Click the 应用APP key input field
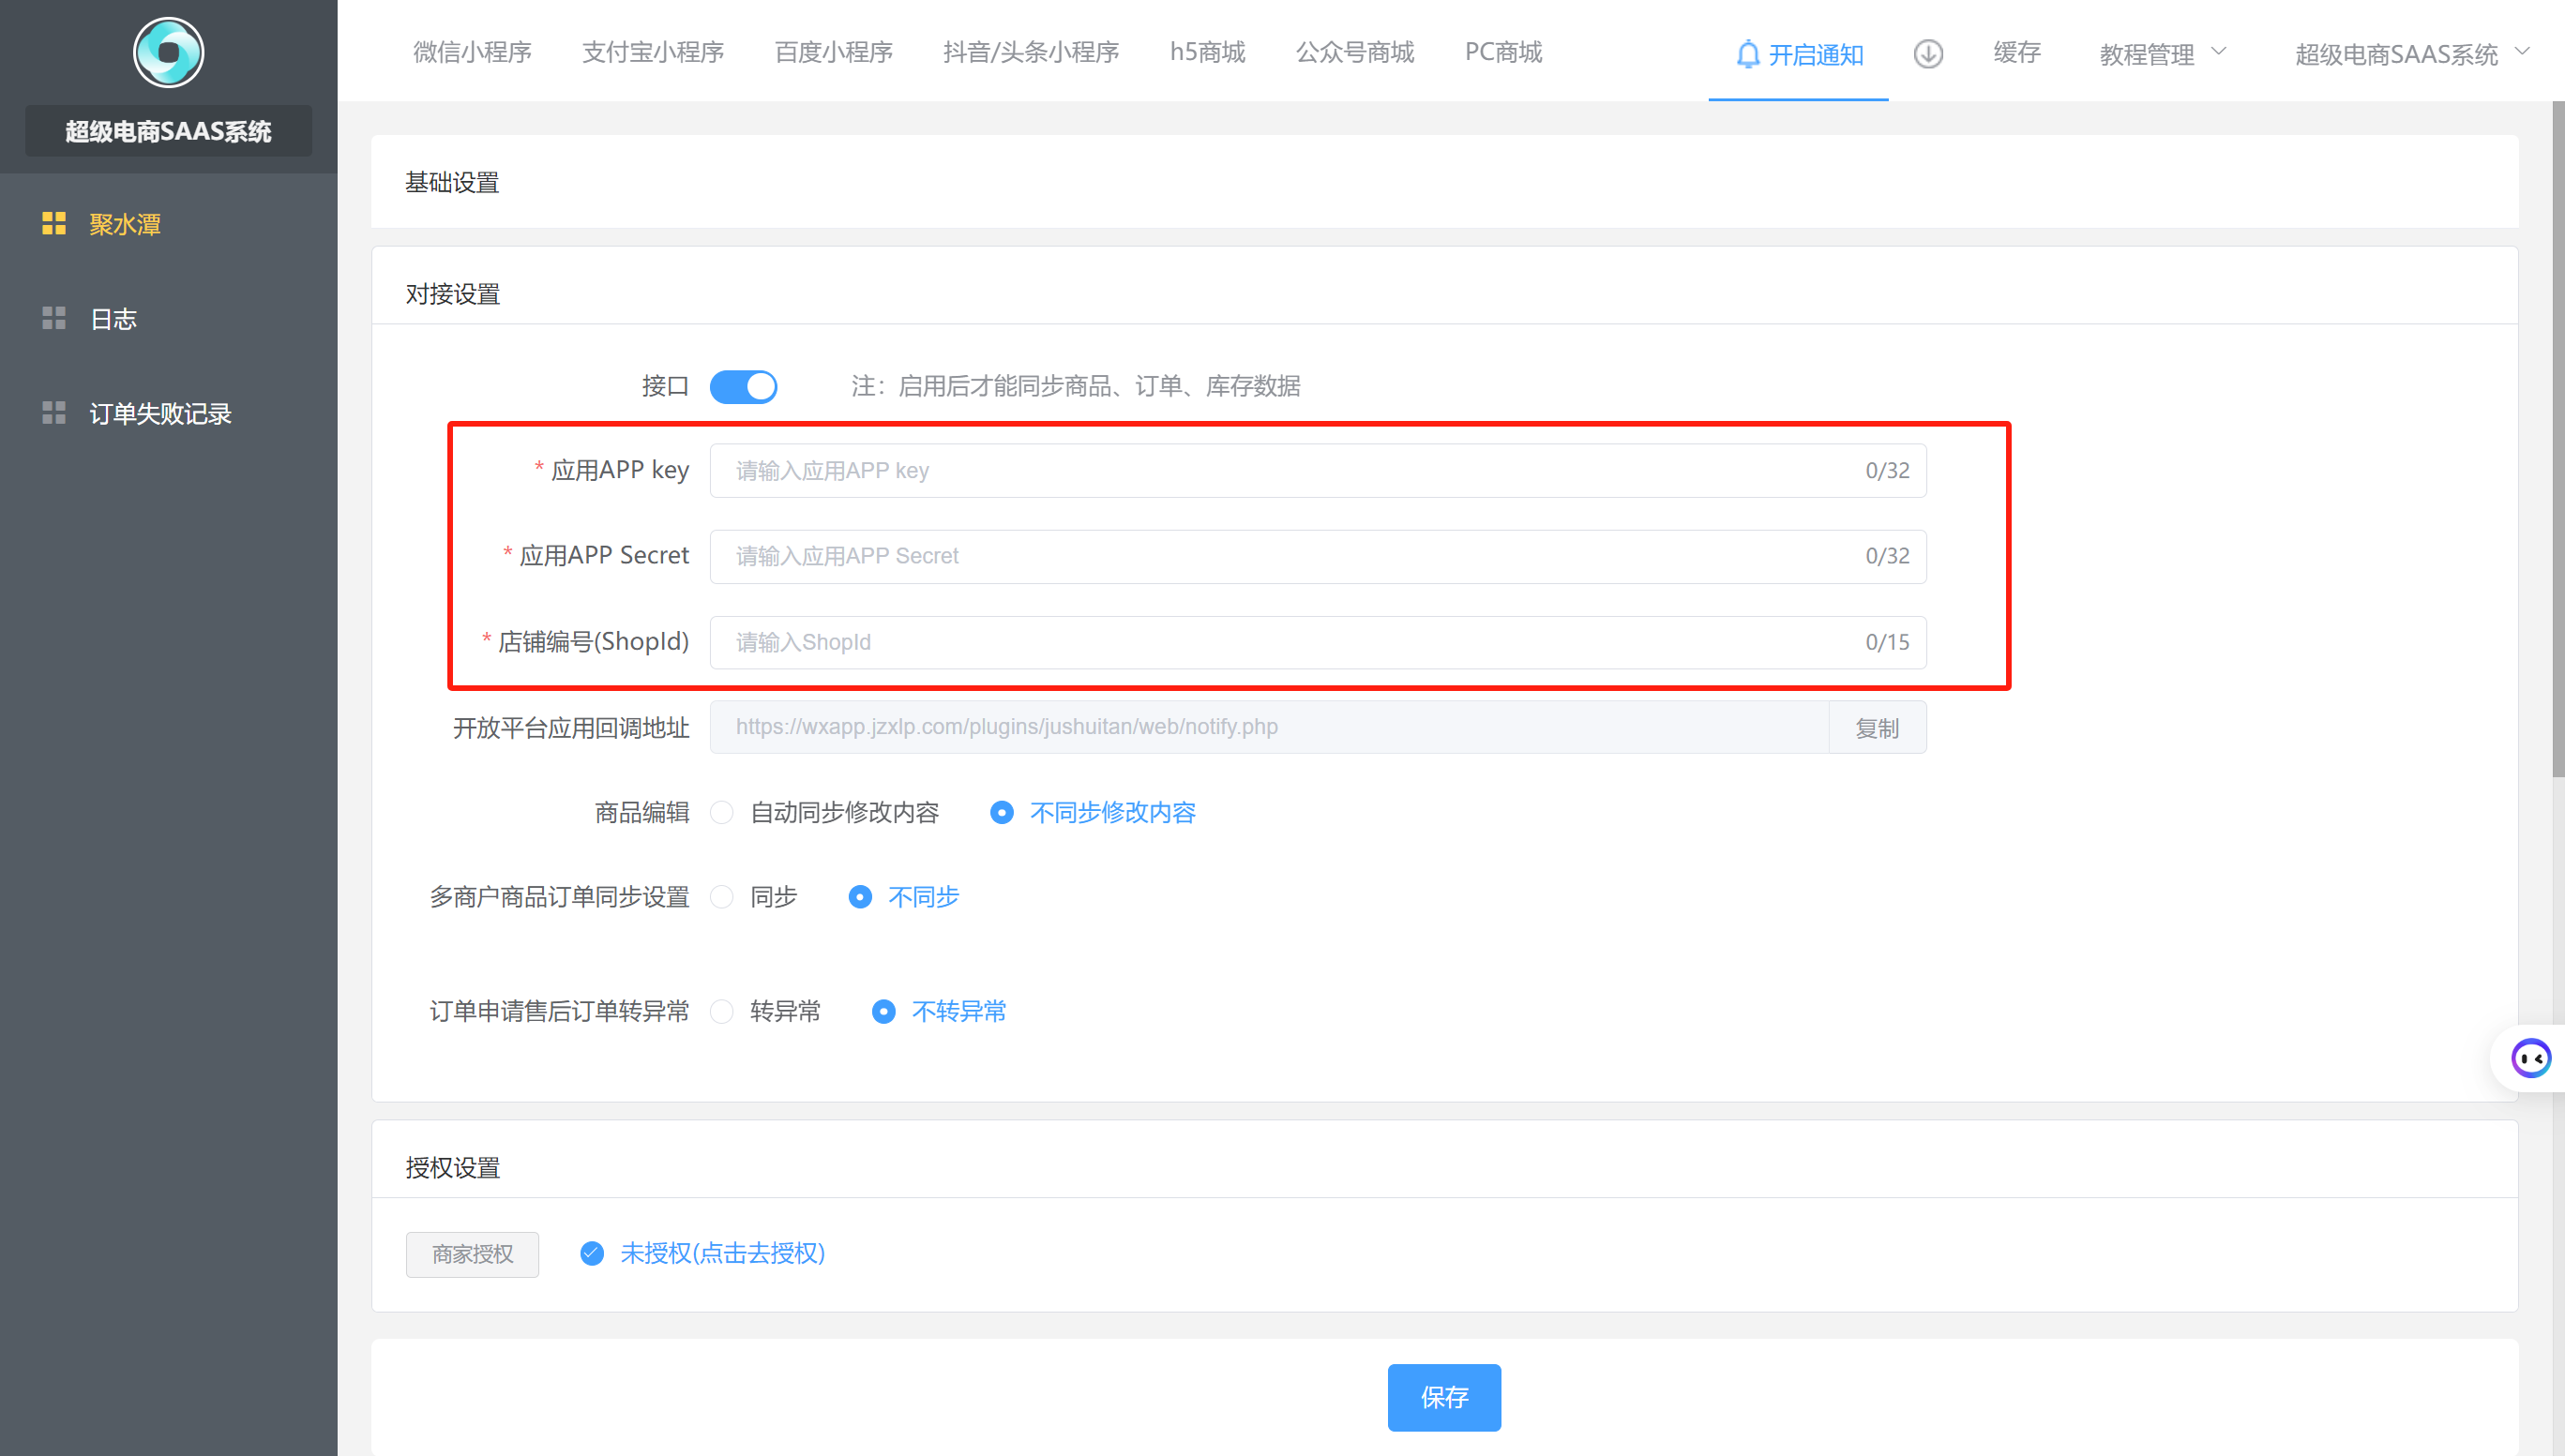The image size is (2565, 1456). (1290, 470)
